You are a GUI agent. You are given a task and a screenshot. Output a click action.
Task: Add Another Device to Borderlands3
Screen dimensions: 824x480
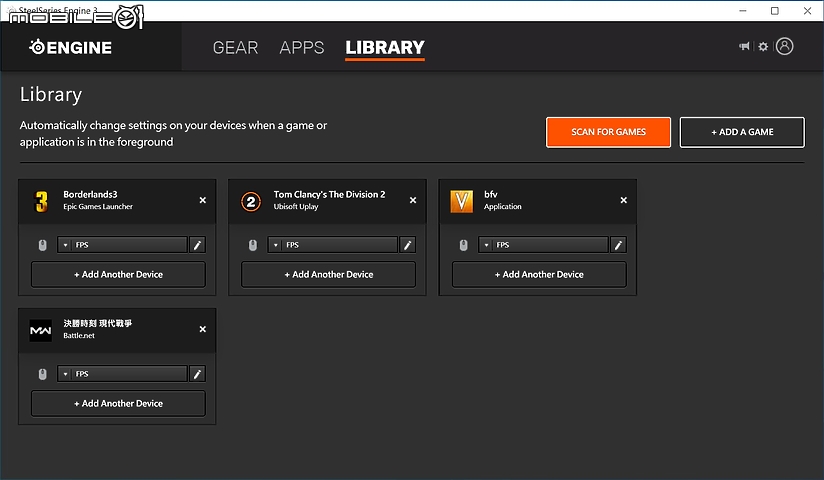click(x=118, y=274)
